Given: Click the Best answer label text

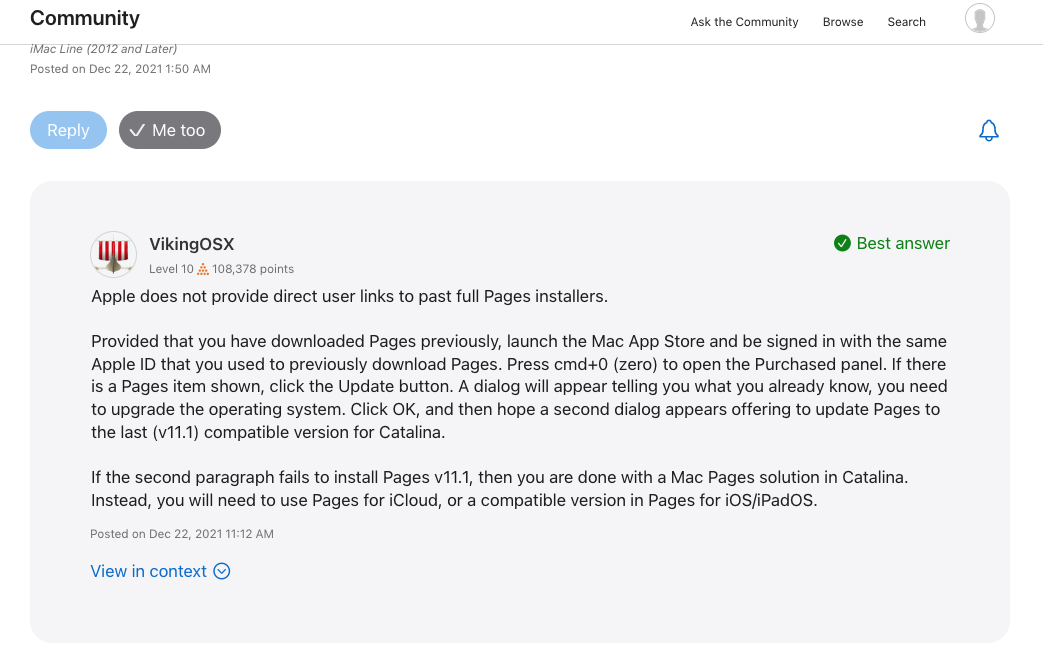Looking at the screenshot, I should 903,243.
